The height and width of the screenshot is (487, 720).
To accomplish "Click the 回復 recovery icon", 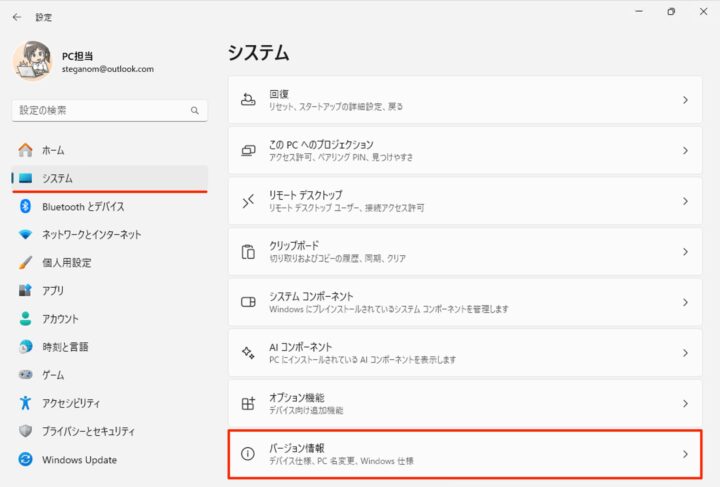I will pos(248,100).
